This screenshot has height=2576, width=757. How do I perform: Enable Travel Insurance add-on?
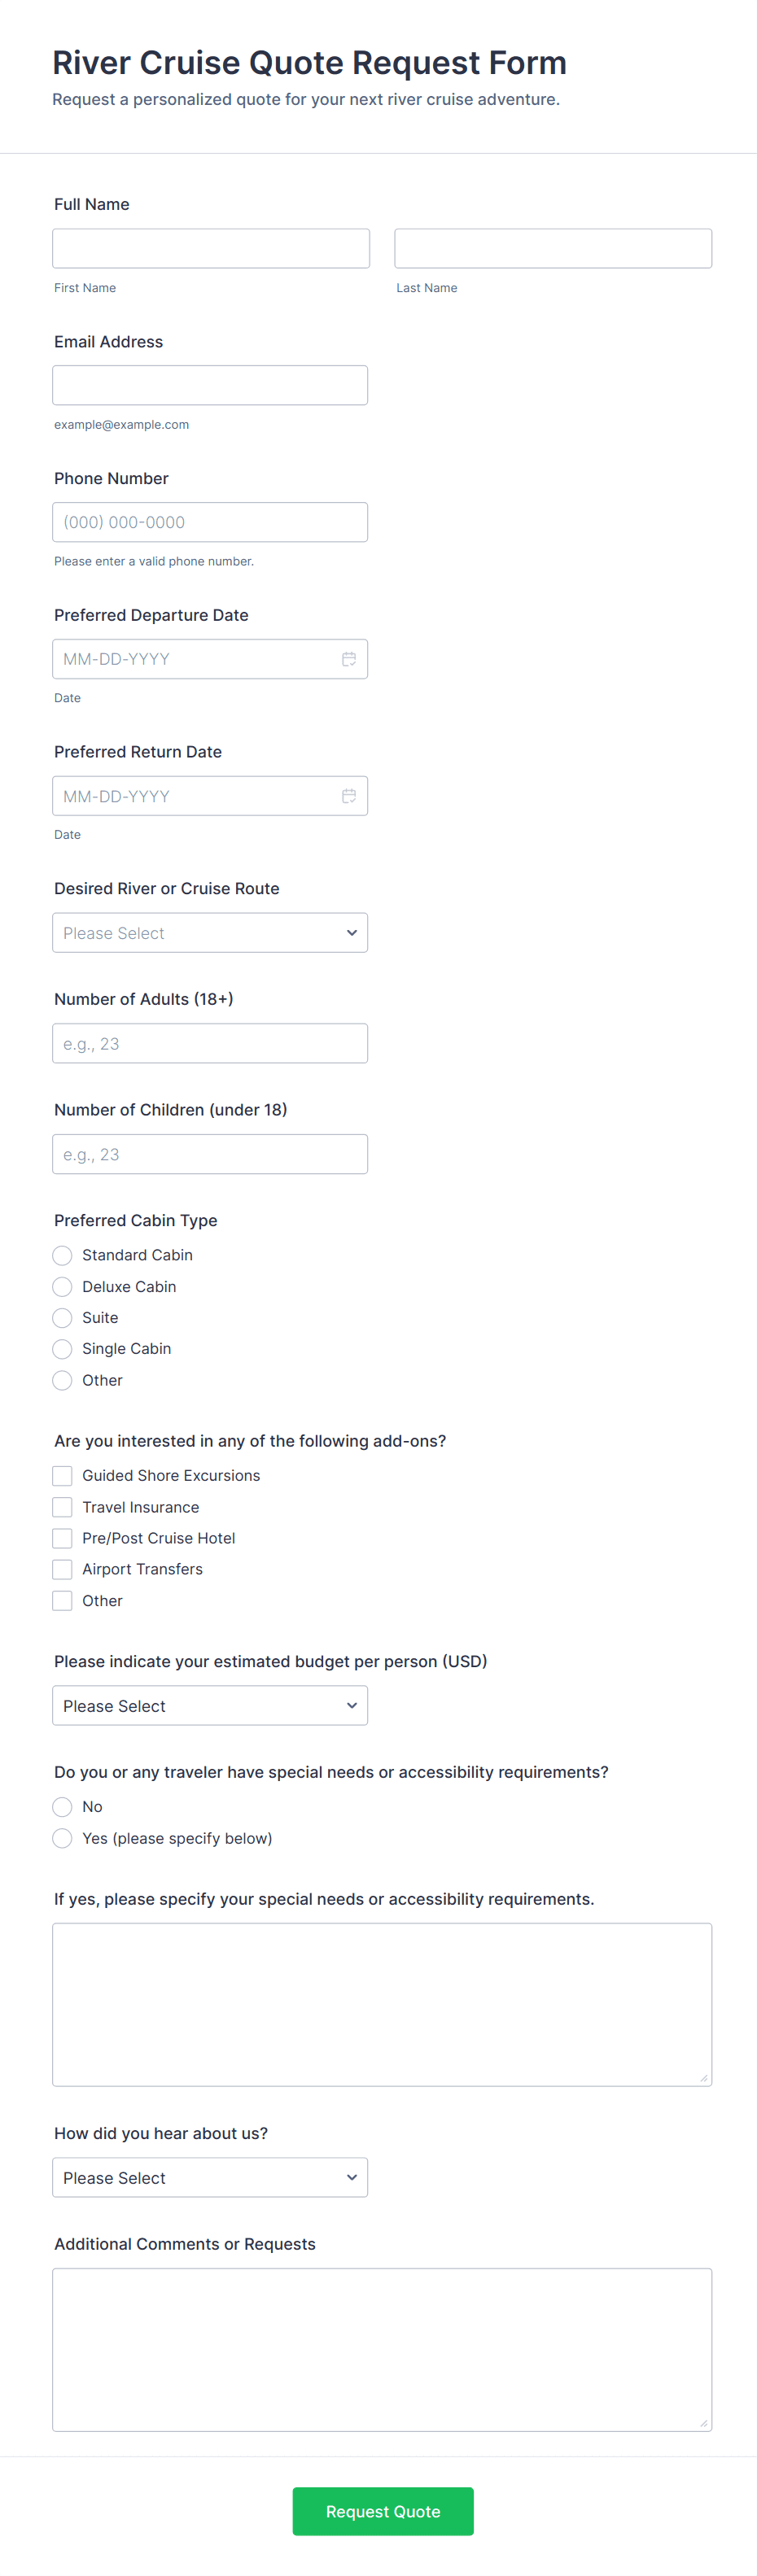[x=62, y=1507]
